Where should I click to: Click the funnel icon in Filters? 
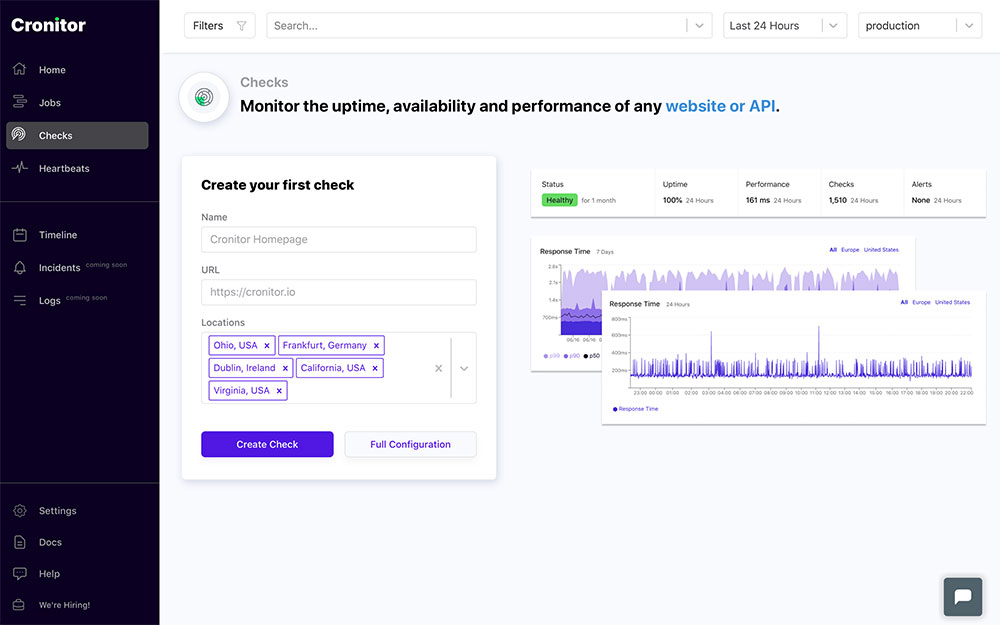242,26
